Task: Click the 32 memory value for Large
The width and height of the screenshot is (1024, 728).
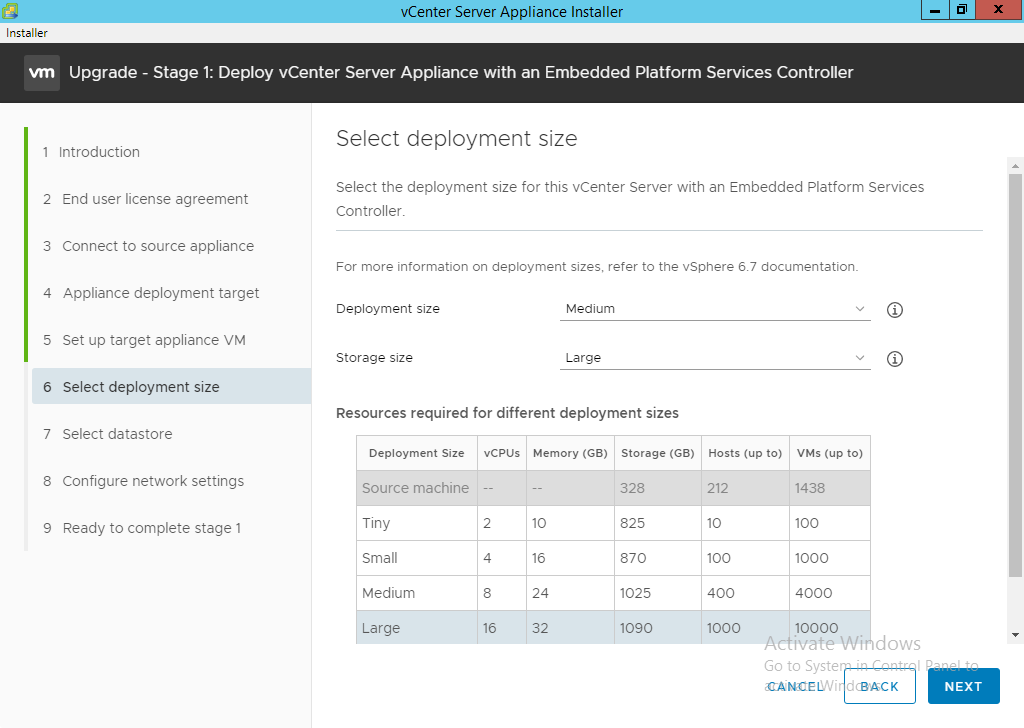Action: [x=540, y=628]
